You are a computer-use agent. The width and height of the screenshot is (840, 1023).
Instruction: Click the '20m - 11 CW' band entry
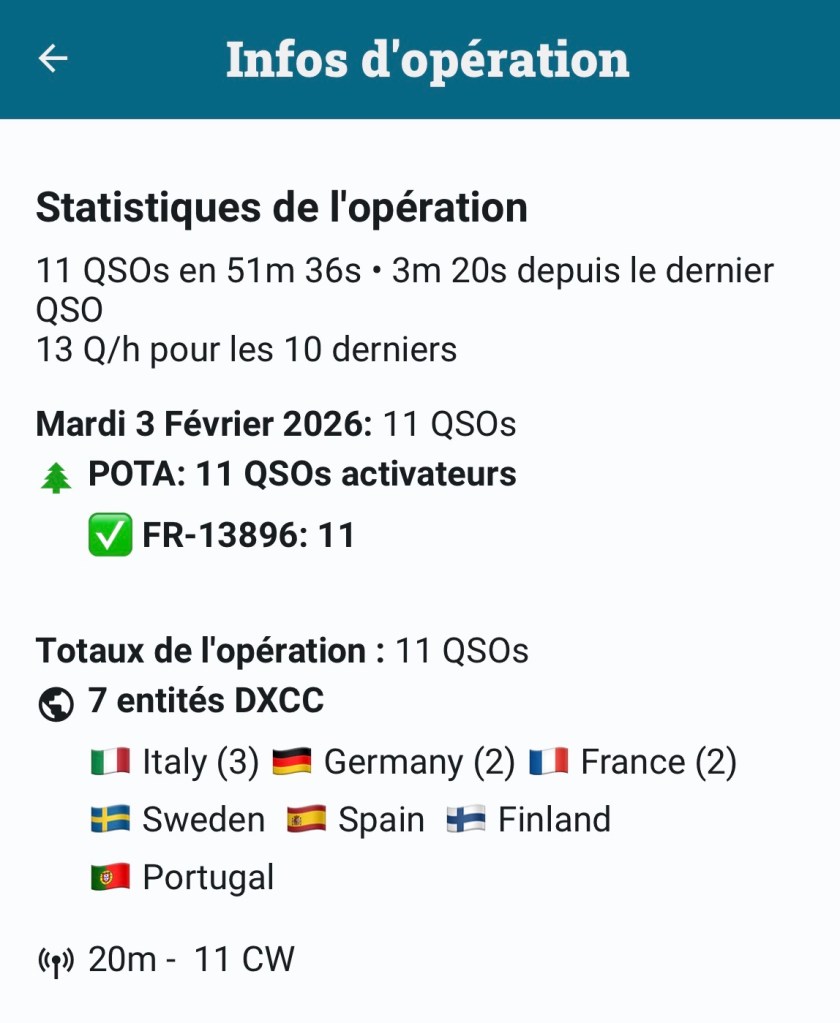[191, 960]
